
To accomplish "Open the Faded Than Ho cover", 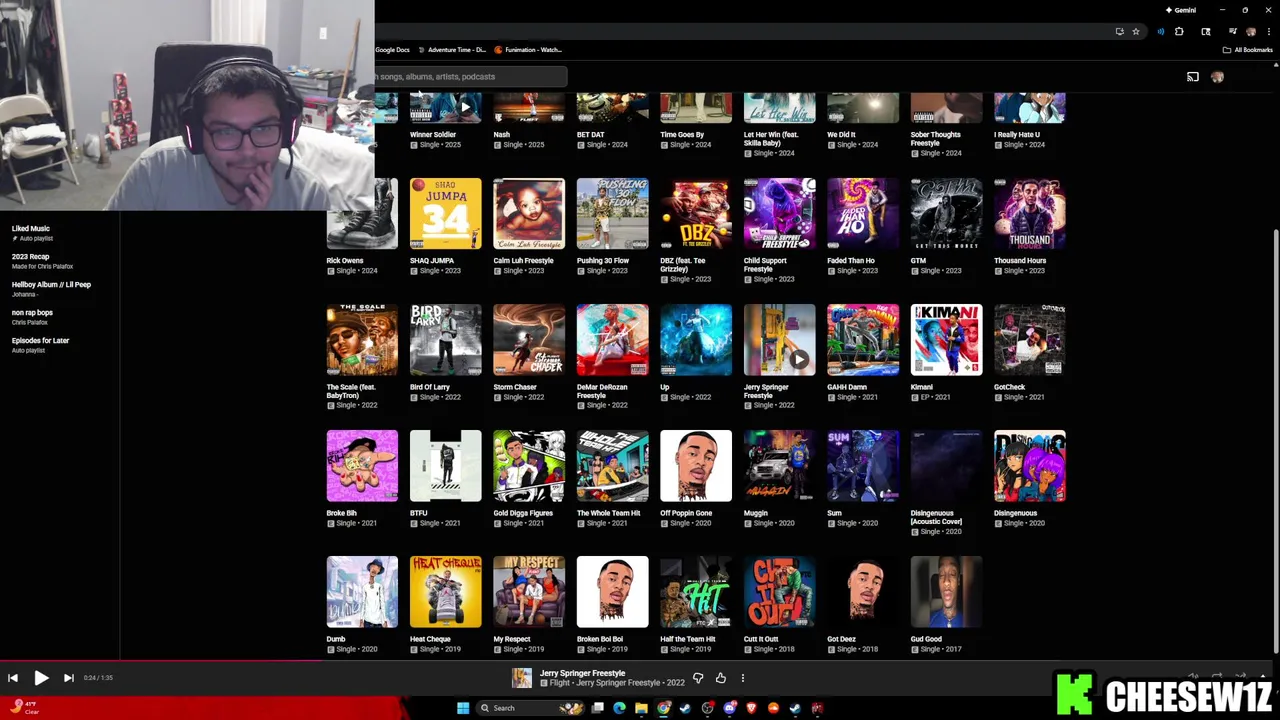I will click(x=863, y=214).
